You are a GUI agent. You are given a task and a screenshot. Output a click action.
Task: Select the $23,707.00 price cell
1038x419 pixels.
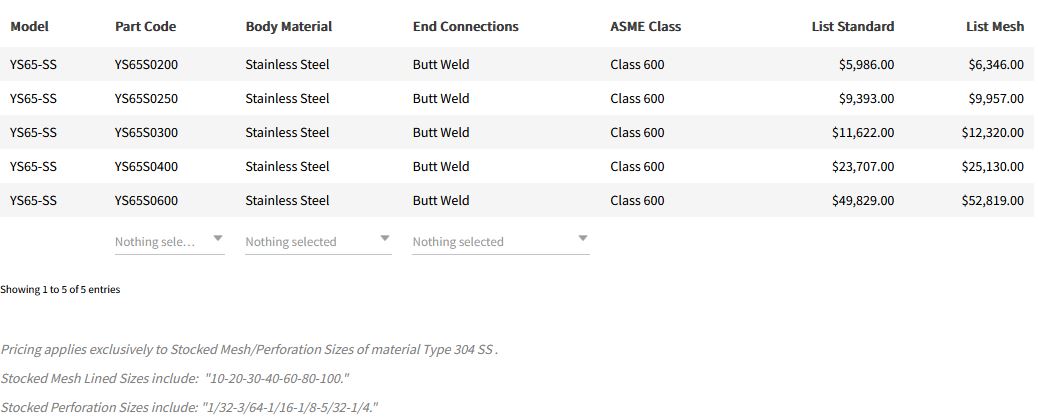863,167
